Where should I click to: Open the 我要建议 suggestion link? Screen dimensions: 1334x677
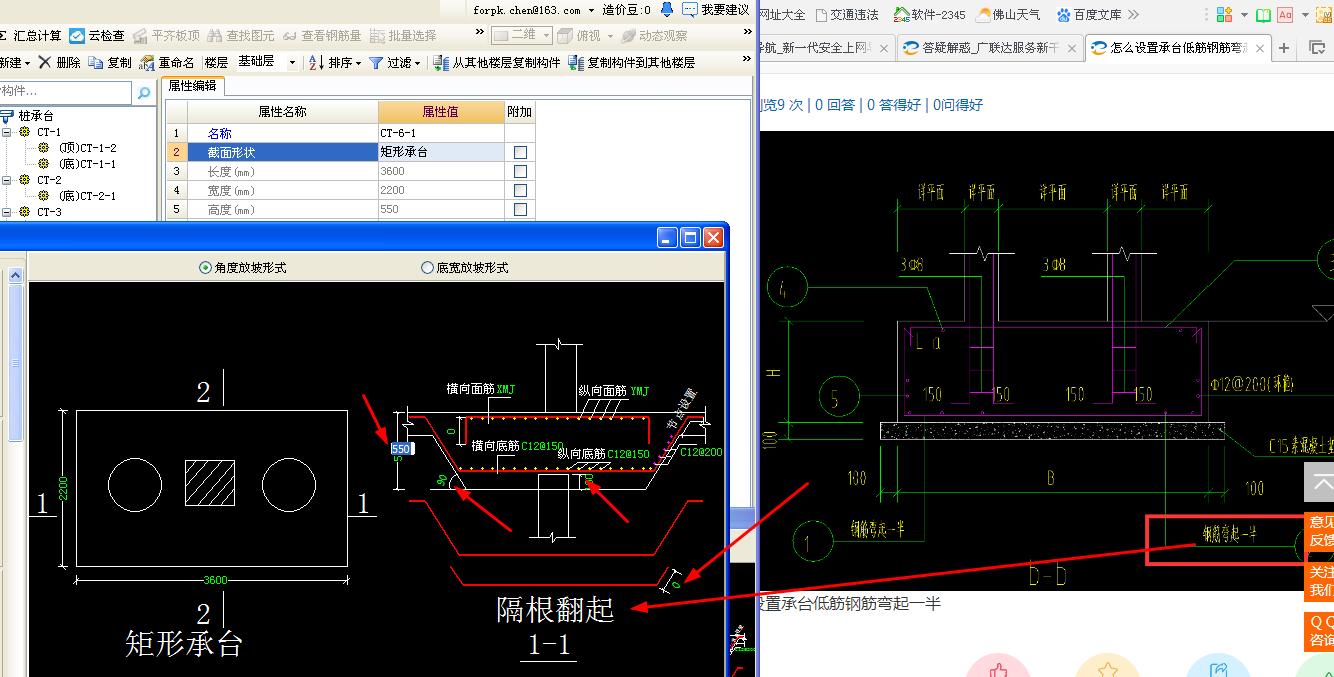pos(716,10)
